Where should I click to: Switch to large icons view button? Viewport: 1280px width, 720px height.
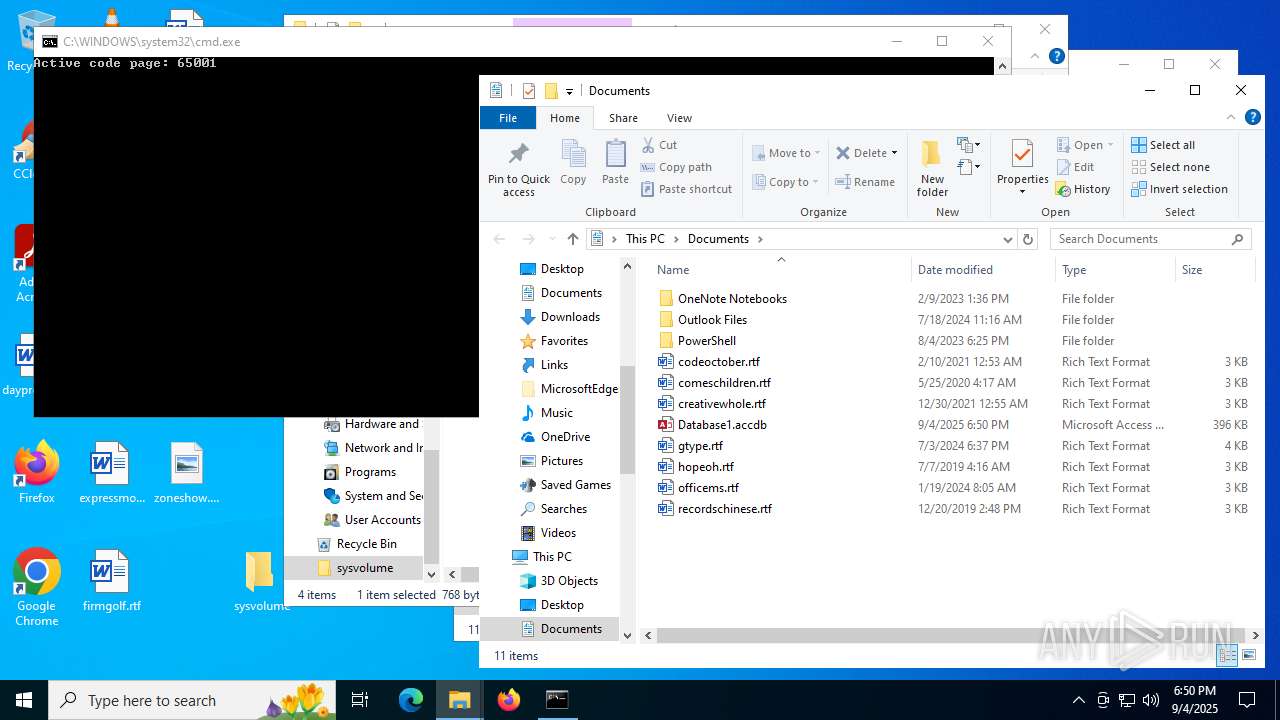coord(1249,655)
